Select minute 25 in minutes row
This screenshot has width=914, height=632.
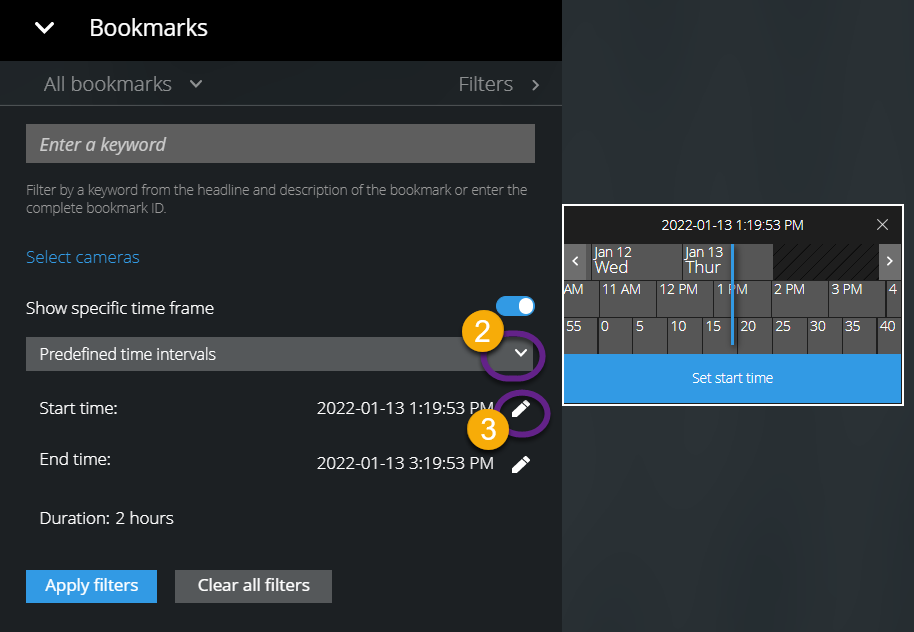[790, 336]
